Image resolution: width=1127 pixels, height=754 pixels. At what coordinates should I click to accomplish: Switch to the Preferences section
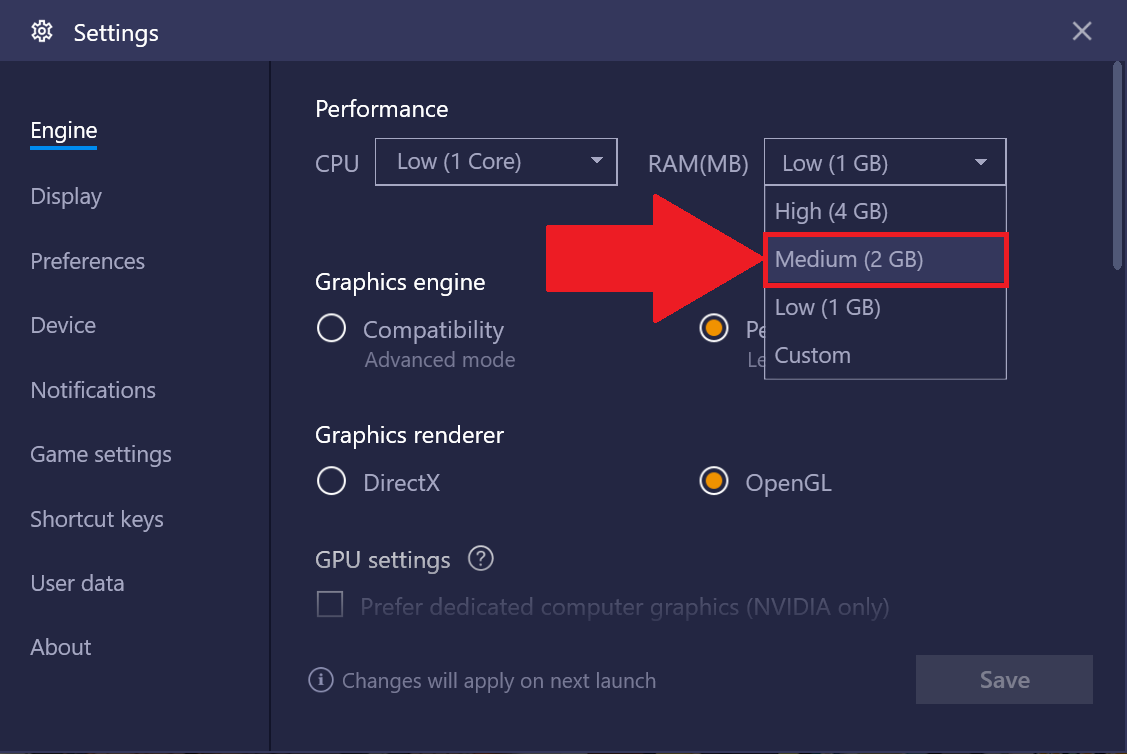(x=88, y=261)
